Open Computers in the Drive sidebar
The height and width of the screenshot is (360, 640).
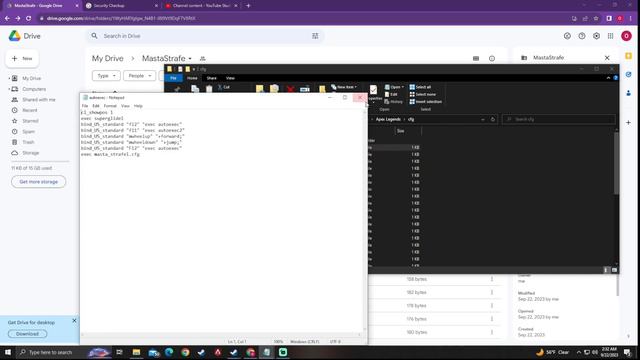pos(34,89)
